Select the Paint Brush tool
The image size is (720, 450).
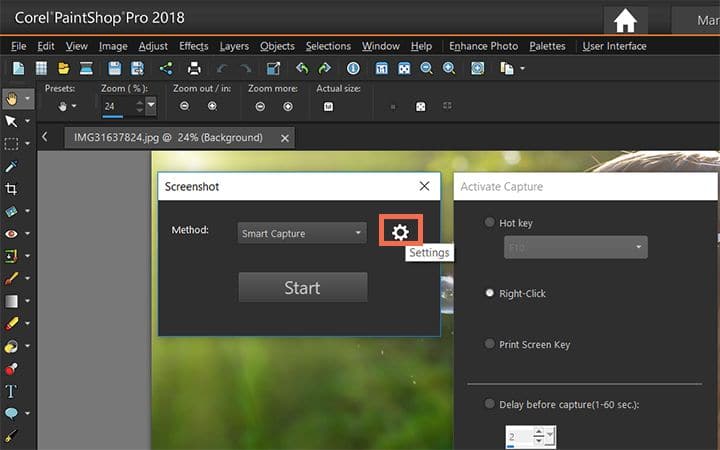click(x=11, y=278)
